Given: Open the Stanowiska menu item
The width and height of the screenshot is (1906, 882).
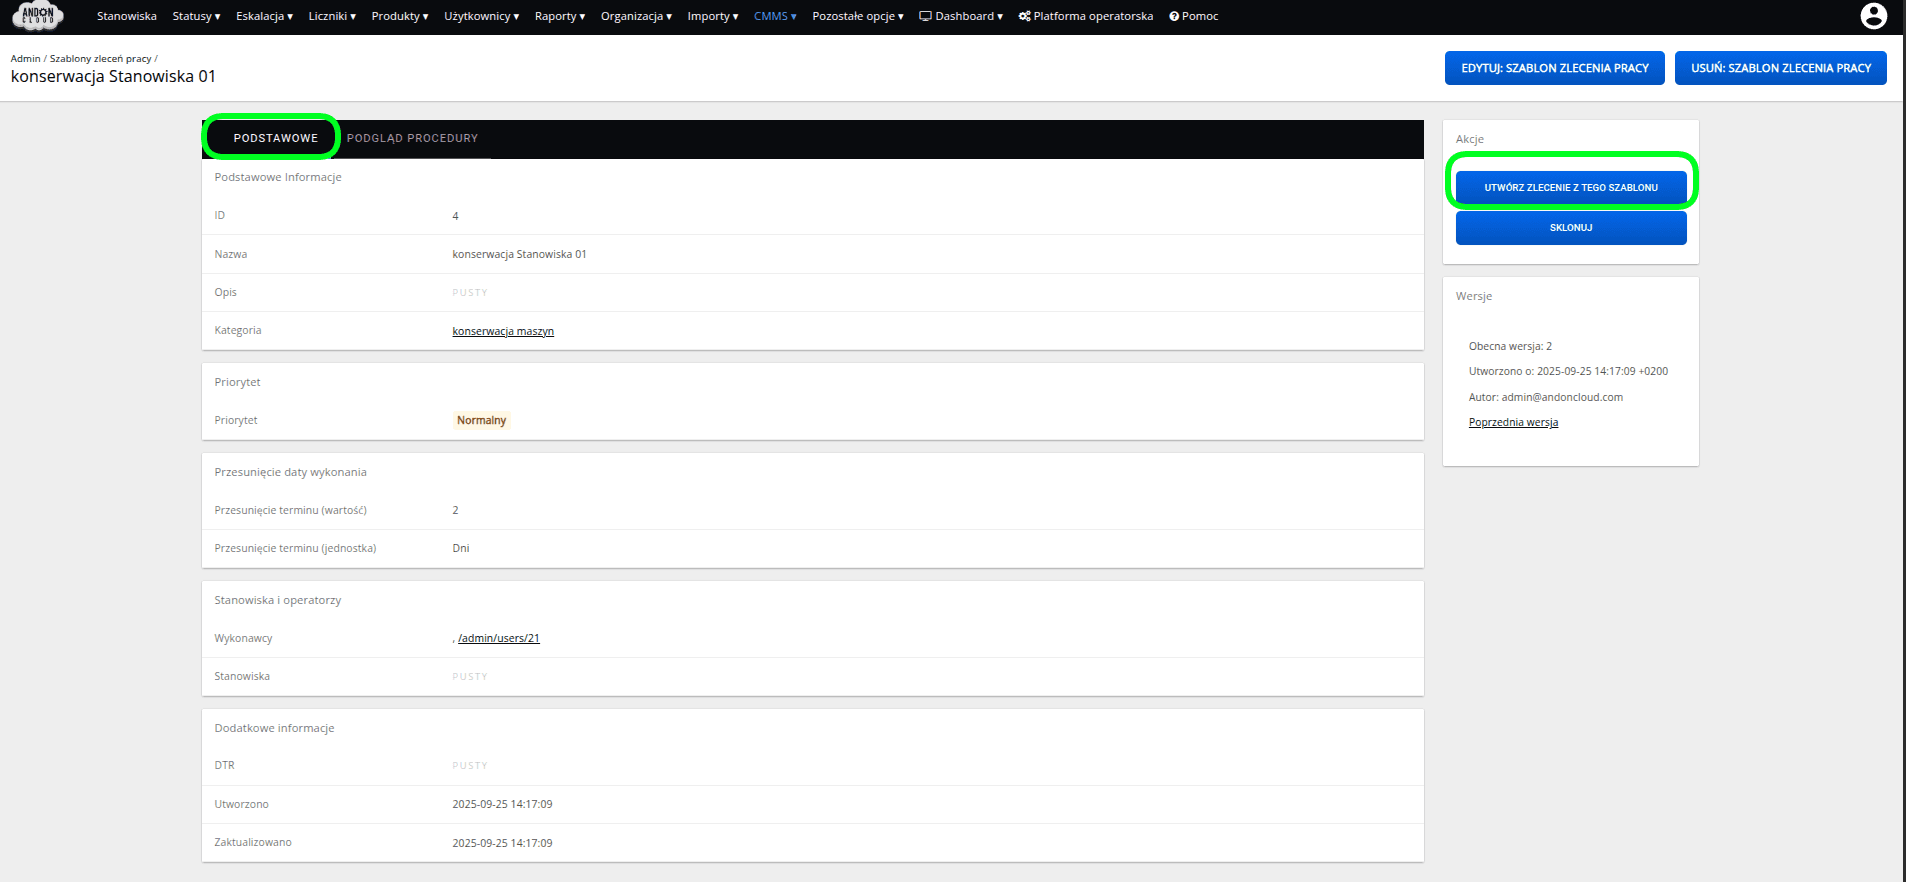Looking at the screenshot, I should (x=127, y=16).
